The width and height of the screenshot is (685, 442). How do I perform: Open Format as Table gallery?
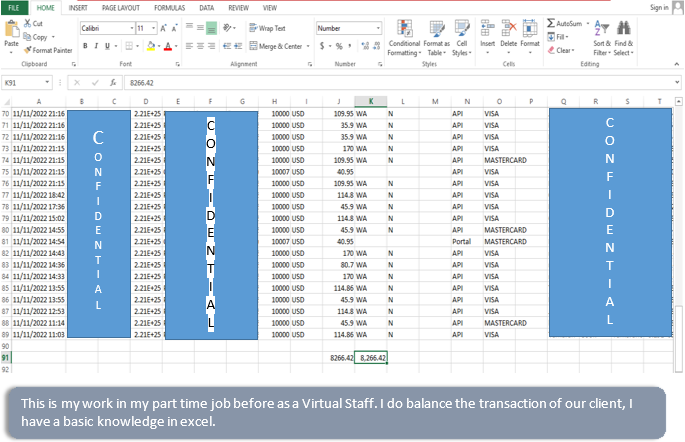coord(436,38)
